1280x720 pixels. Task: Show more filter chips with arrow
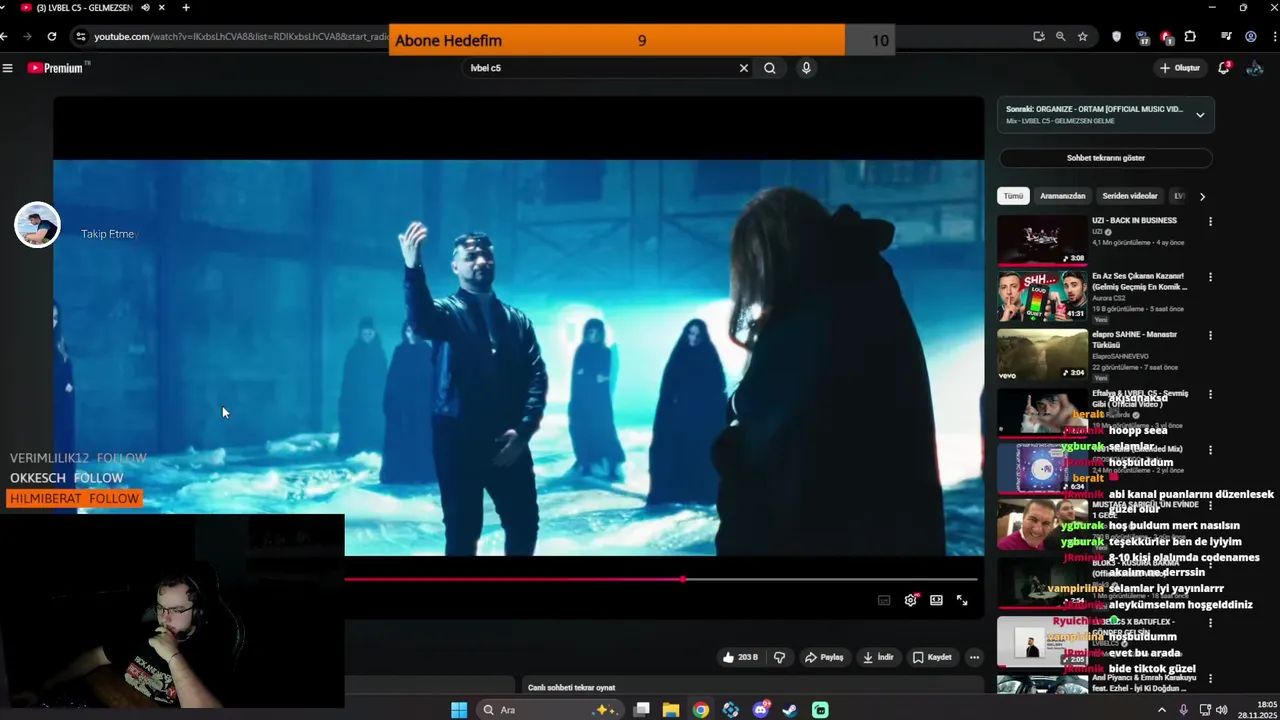tap(1202, 197)
